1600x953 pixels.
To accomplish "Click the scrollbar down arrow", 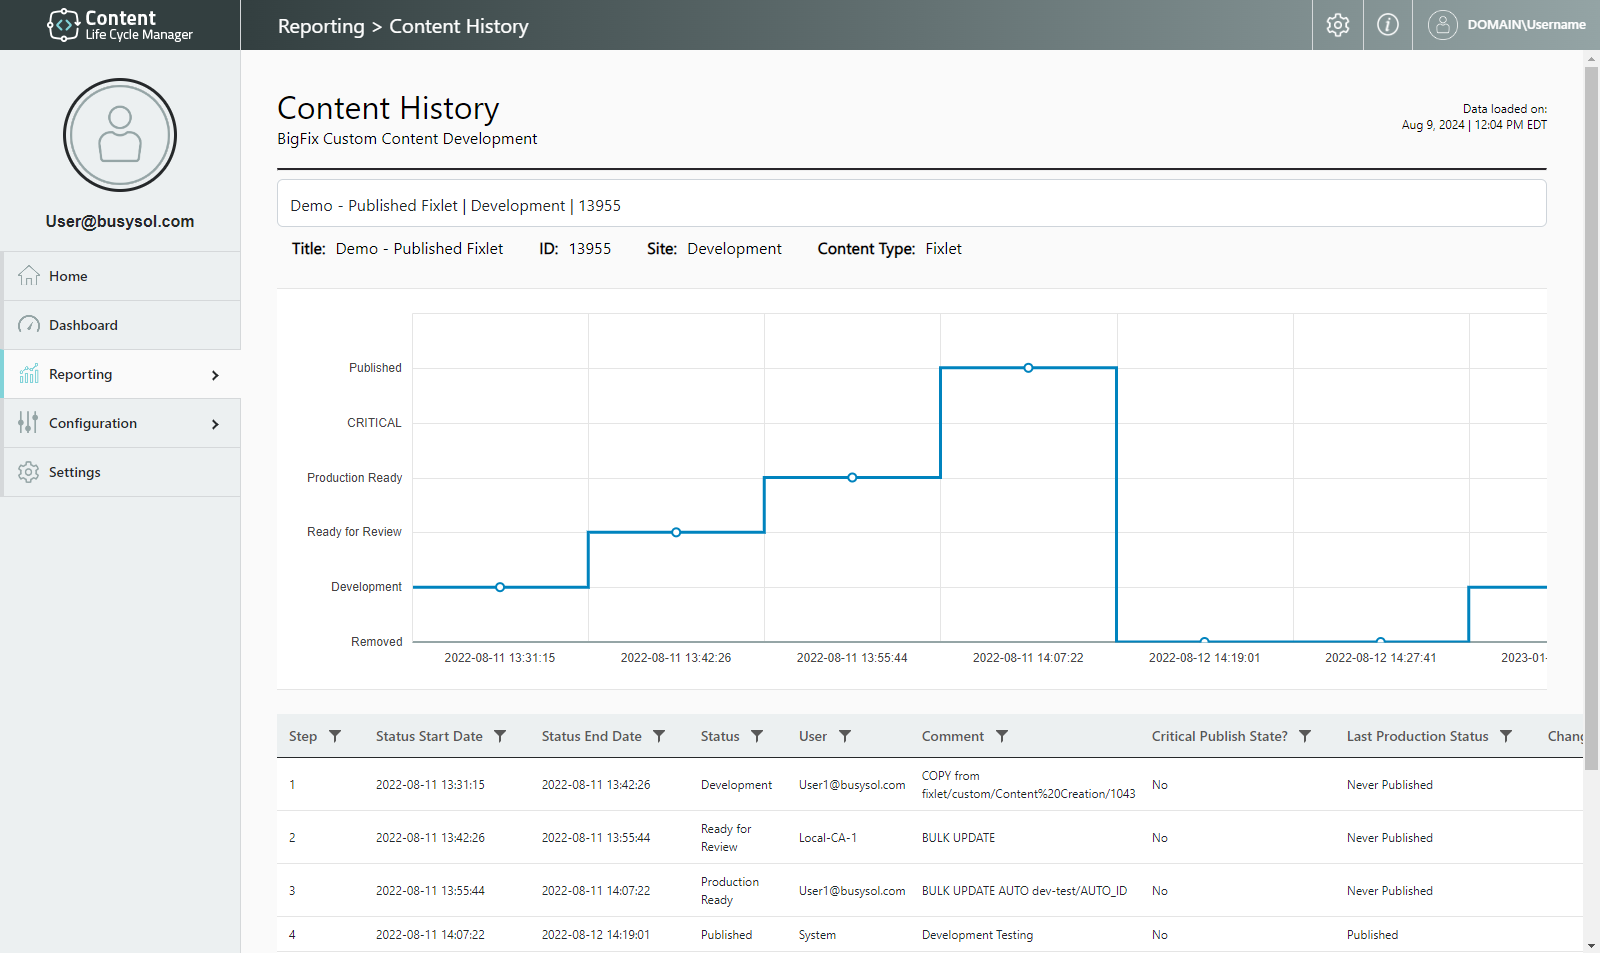I will click(1591, 945).
